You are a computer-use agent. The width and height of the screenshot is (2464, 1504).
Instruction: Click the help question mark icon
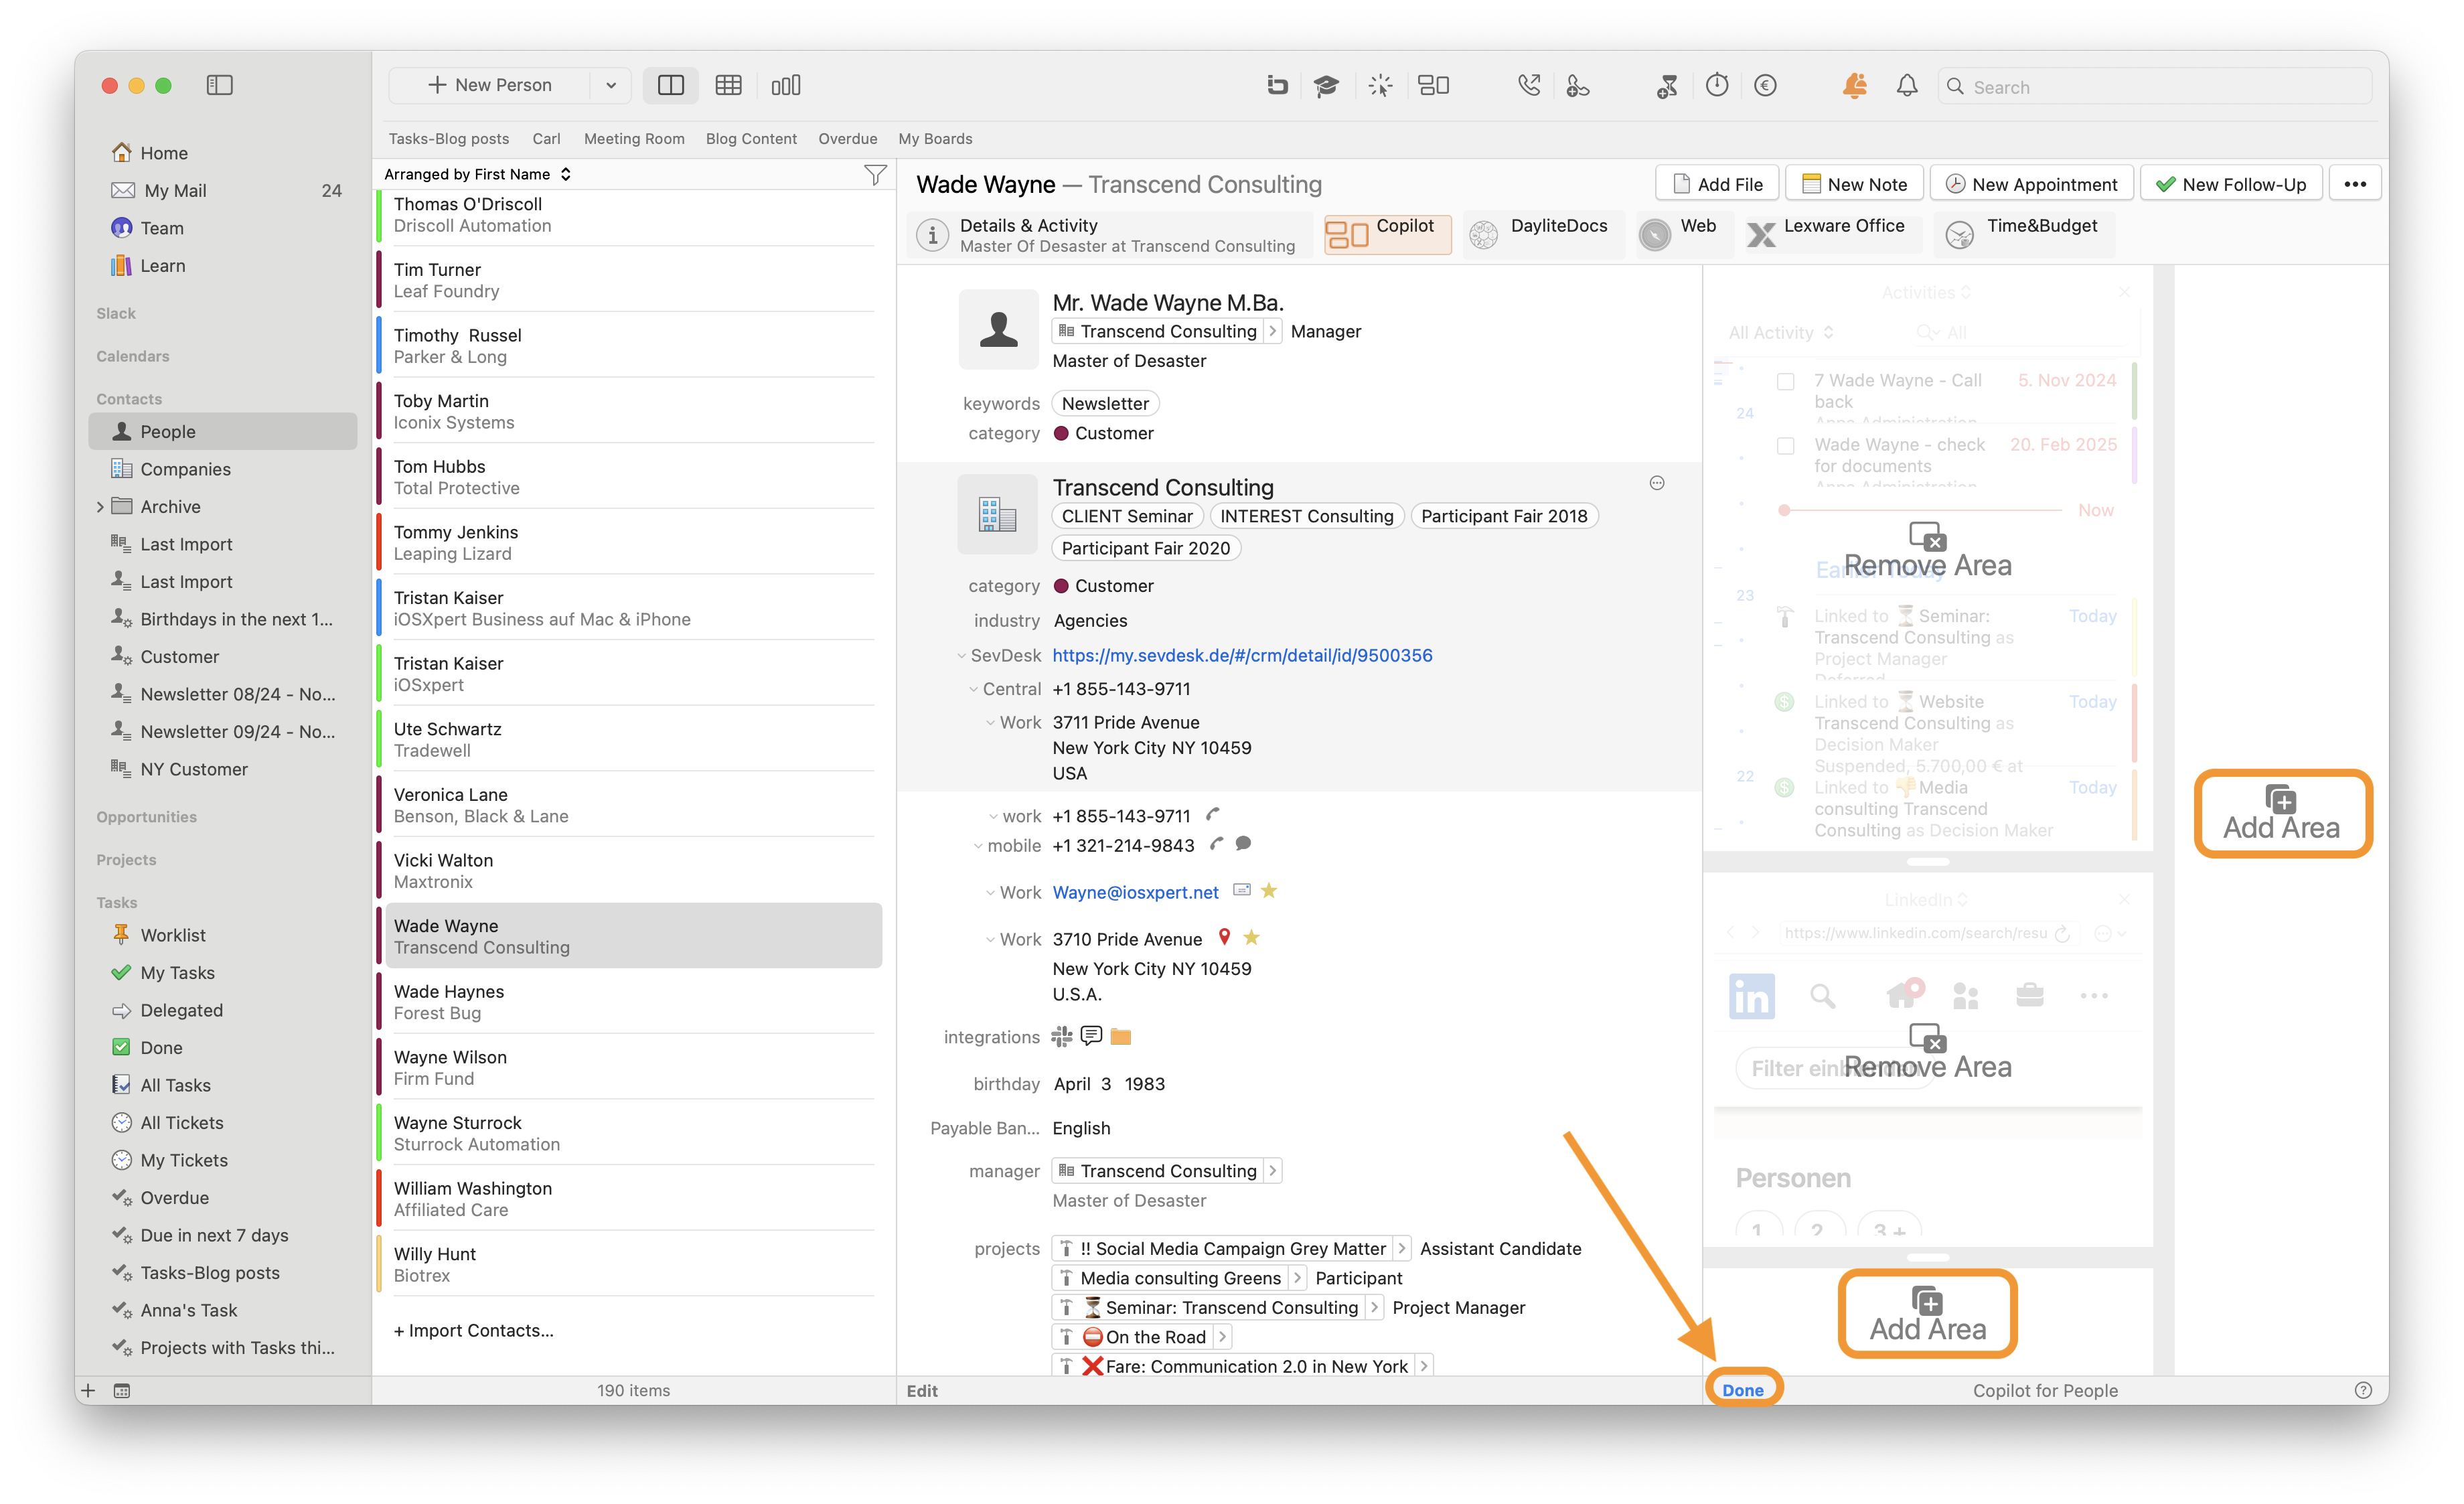tap(2363, 1390)
